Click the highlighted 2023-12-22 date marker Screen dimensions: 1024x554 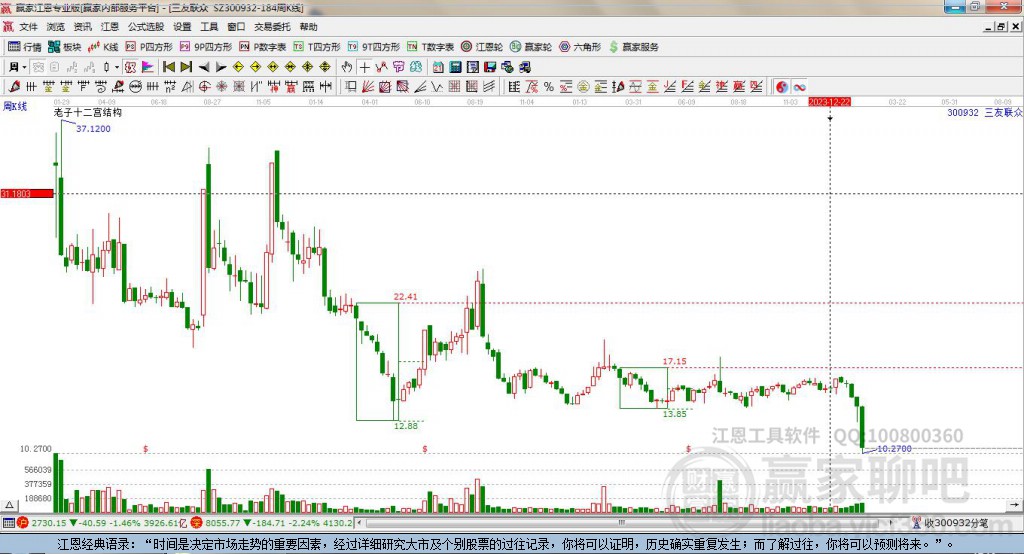(829, 102)
